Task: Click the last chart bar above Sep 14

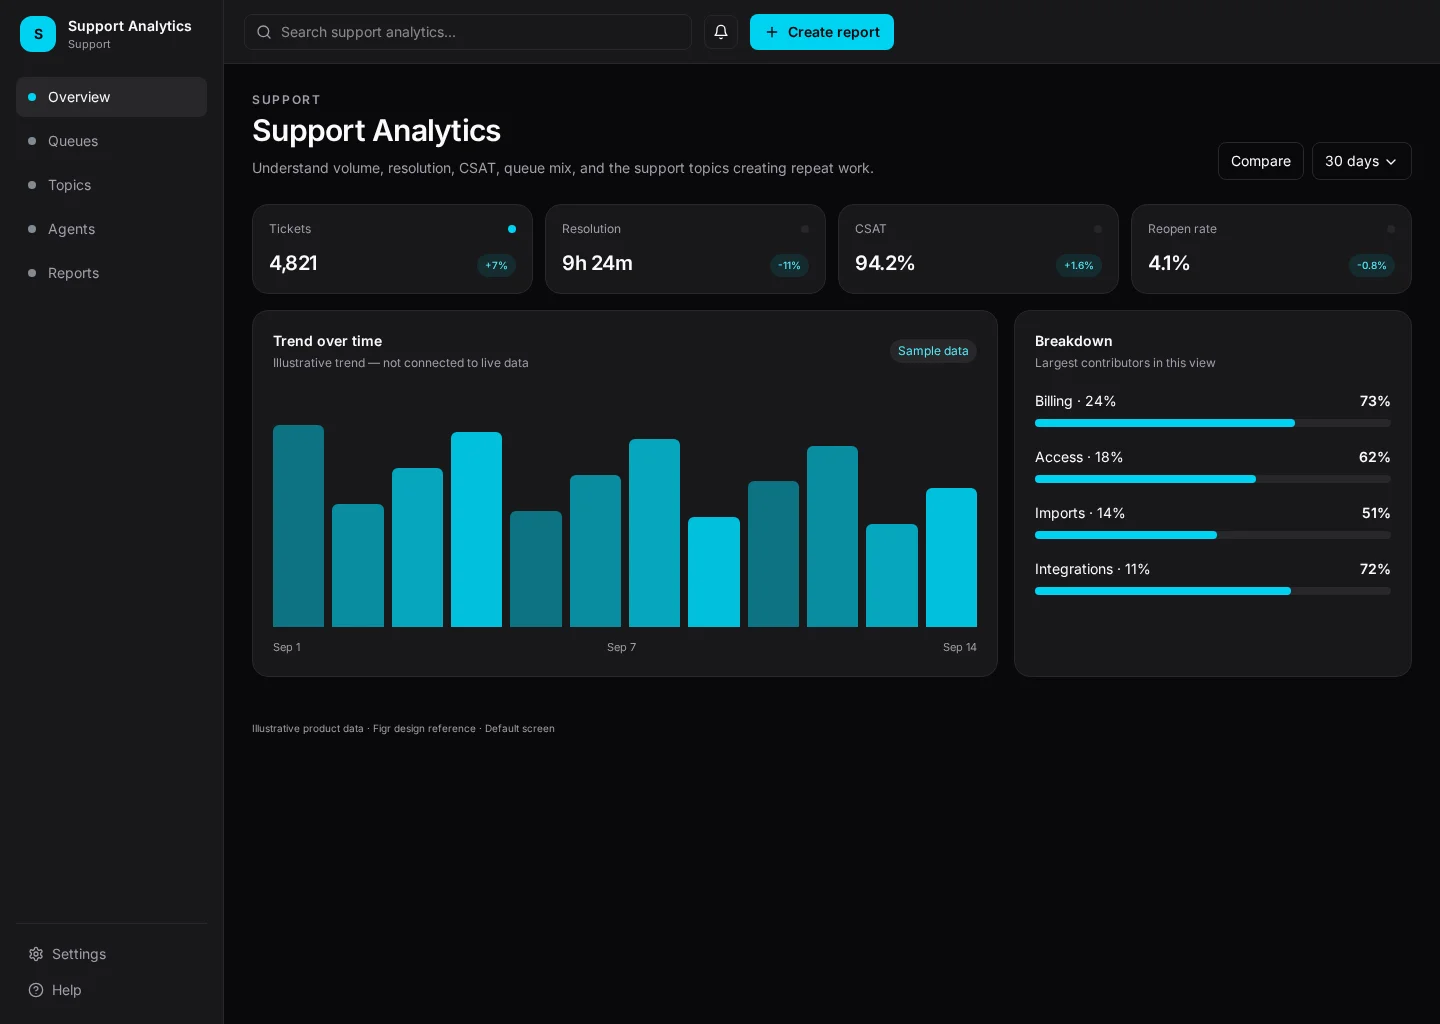Action: click(951, 558)
